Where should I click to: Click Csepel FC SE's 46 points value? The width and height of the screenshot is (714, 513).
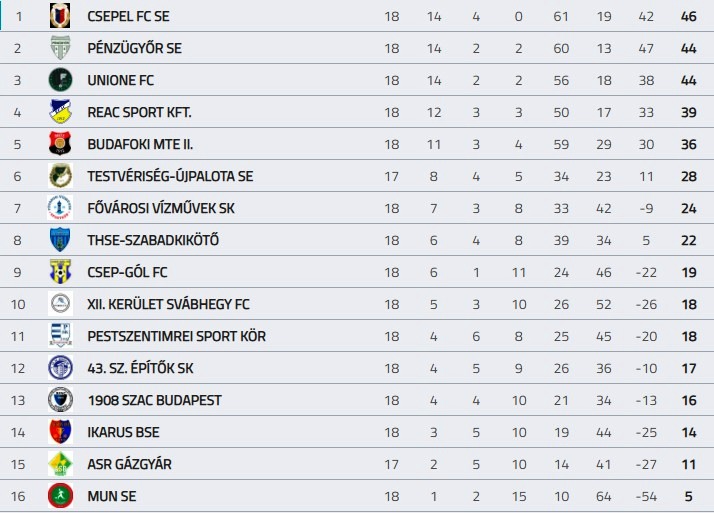[x=688, y=16]
